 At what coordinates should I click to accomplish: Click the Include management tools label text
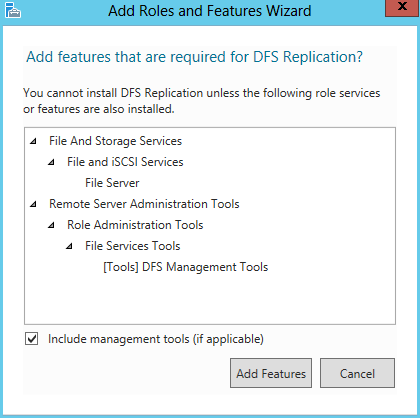[156, 339]
